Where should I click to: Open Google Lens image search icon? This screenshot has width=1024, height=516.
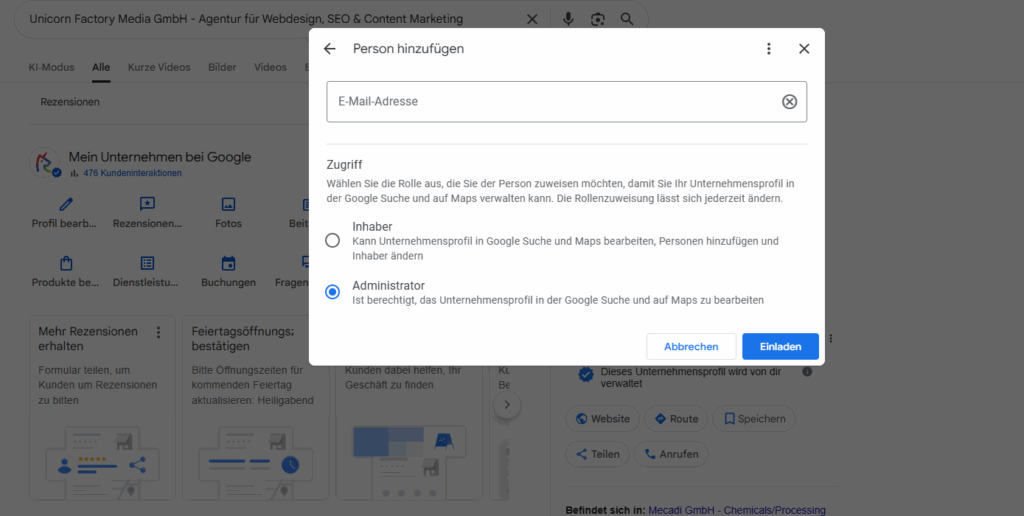pos(597,19)
